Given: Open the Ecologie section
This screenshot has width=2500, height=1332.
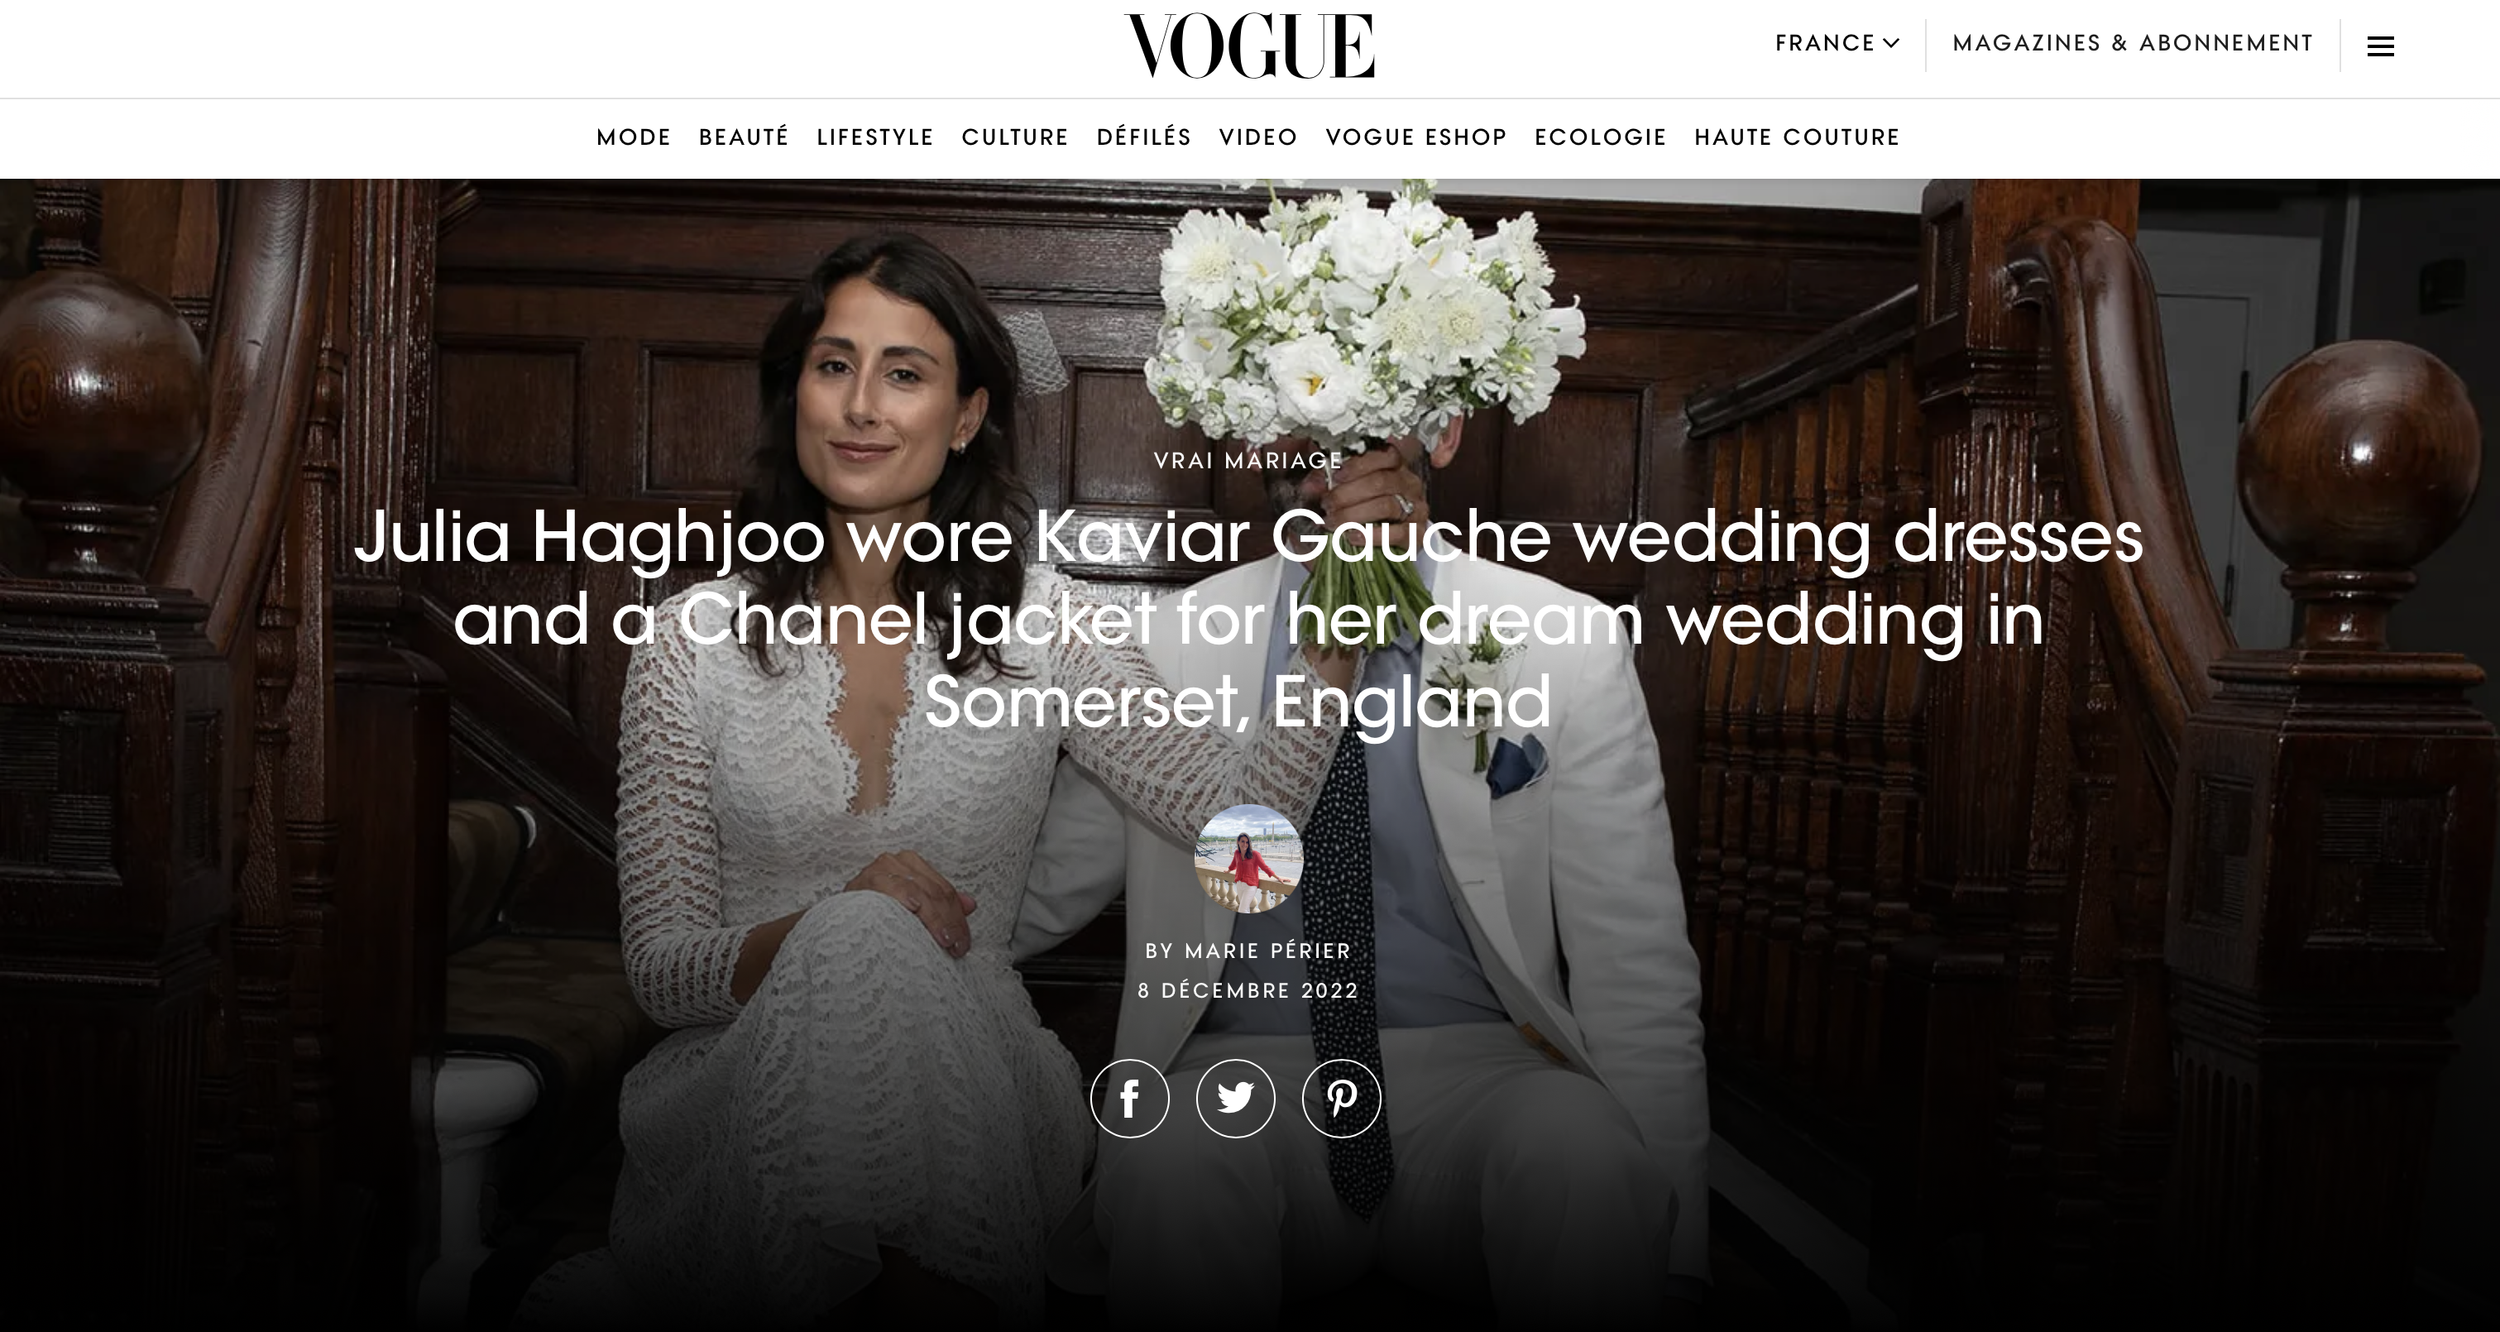Looking at the screenshot, I should [1601, 137].
